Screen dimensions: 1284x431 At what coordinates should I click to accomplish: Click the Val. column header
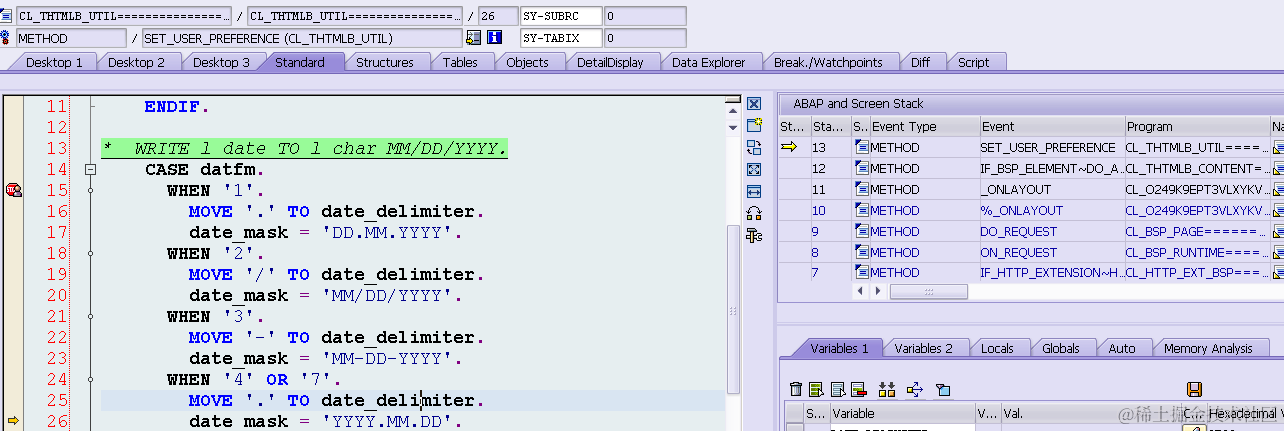1091,413
